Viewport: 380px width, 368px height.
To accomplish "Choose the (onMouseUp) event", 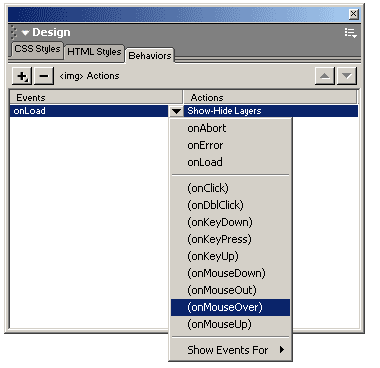I will [x=231, y=324].
